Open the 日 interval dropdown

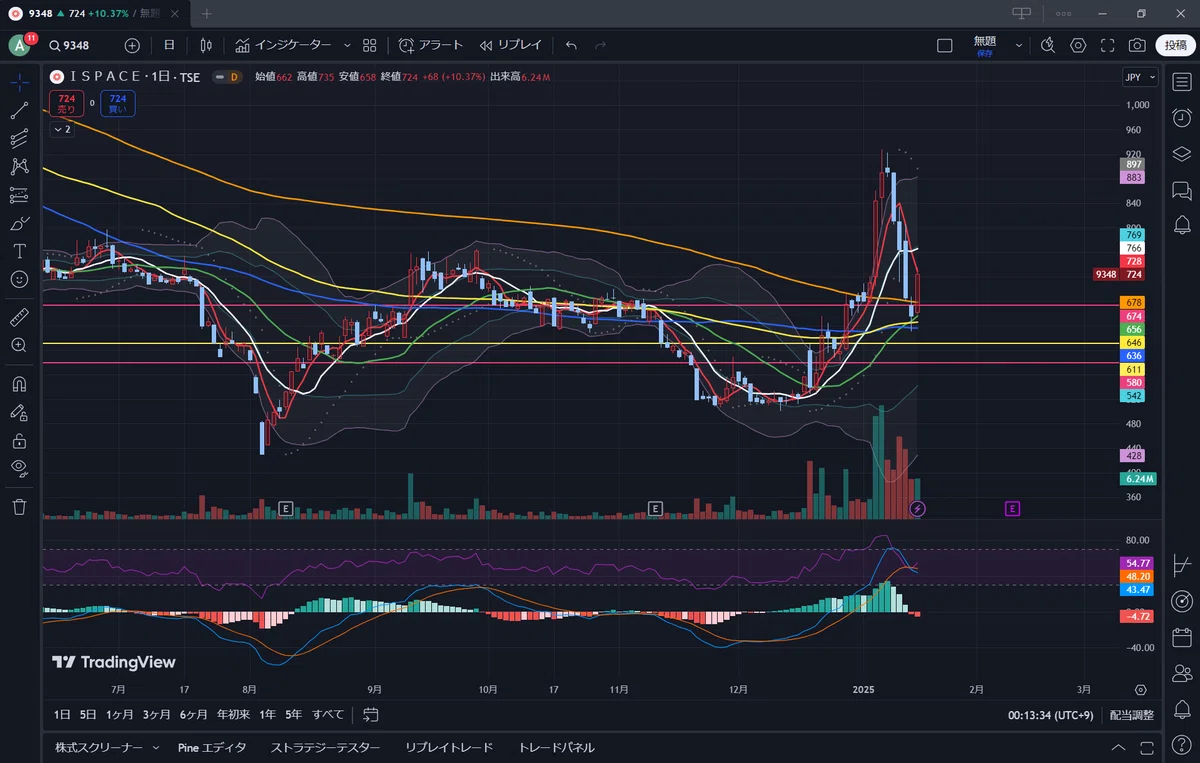coord(169,45)
